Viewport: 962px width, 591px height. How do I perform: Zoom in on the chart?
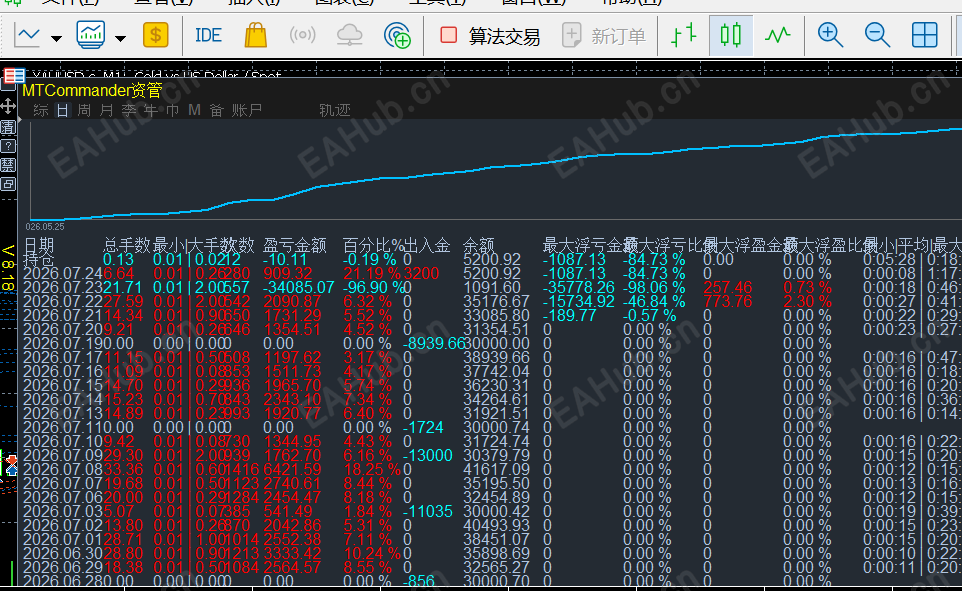[x=830, y=35]
